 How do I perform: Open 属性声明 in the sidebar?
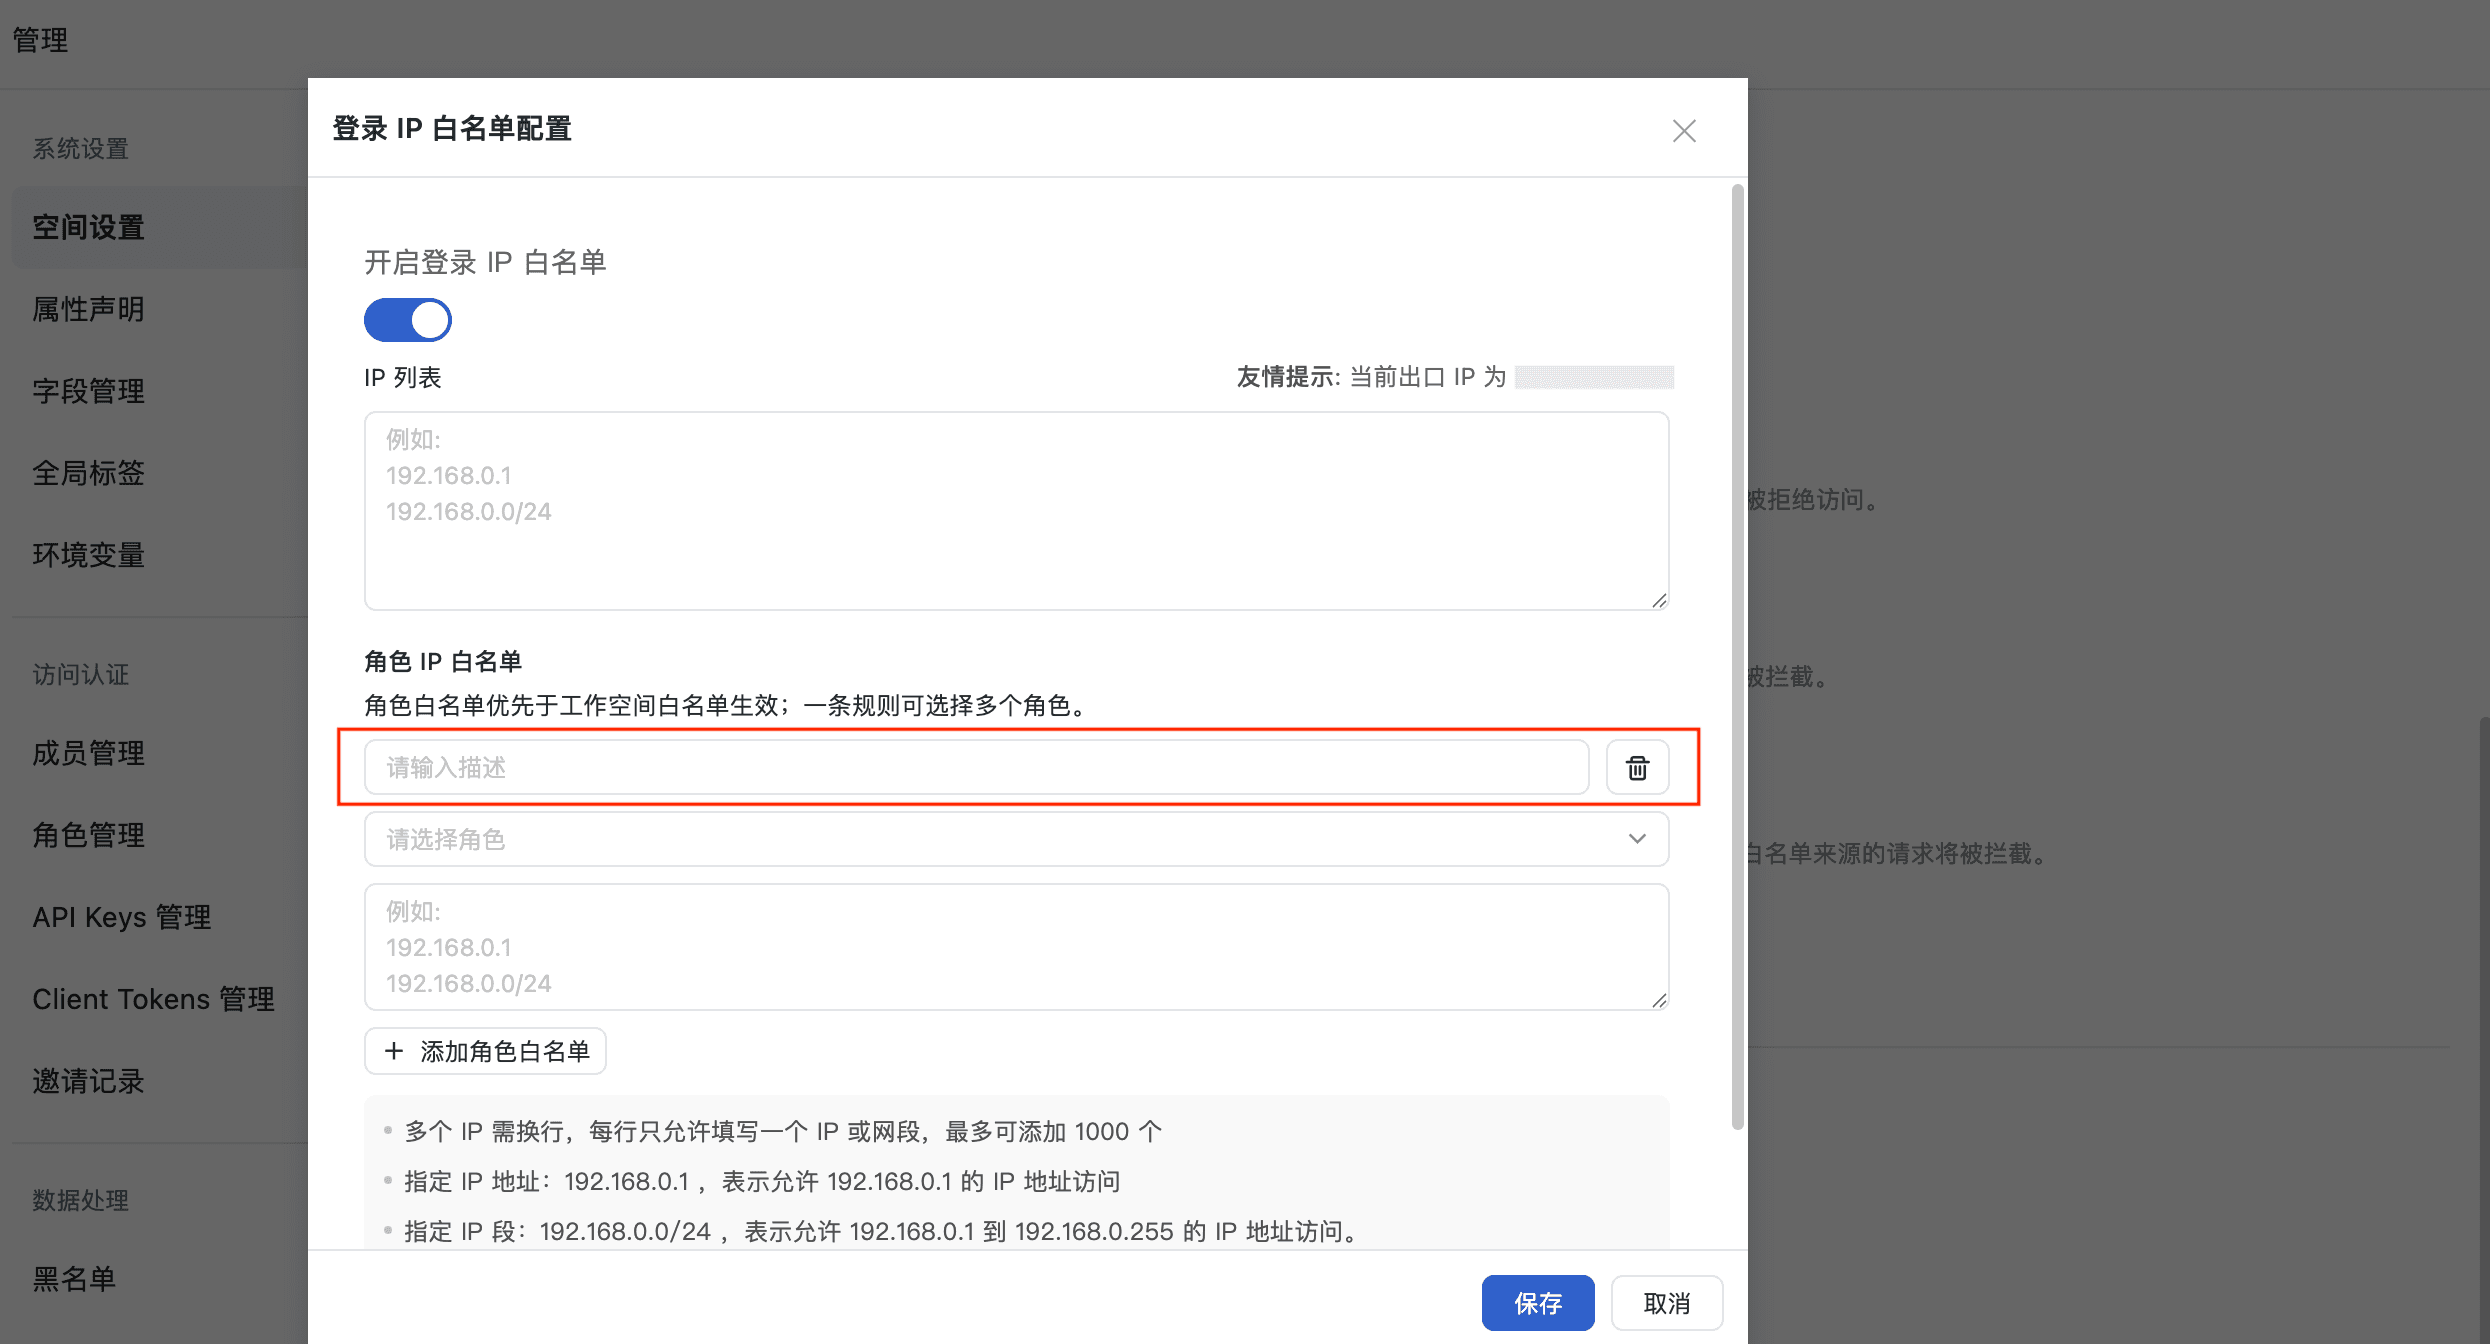[x=88, y=310]
